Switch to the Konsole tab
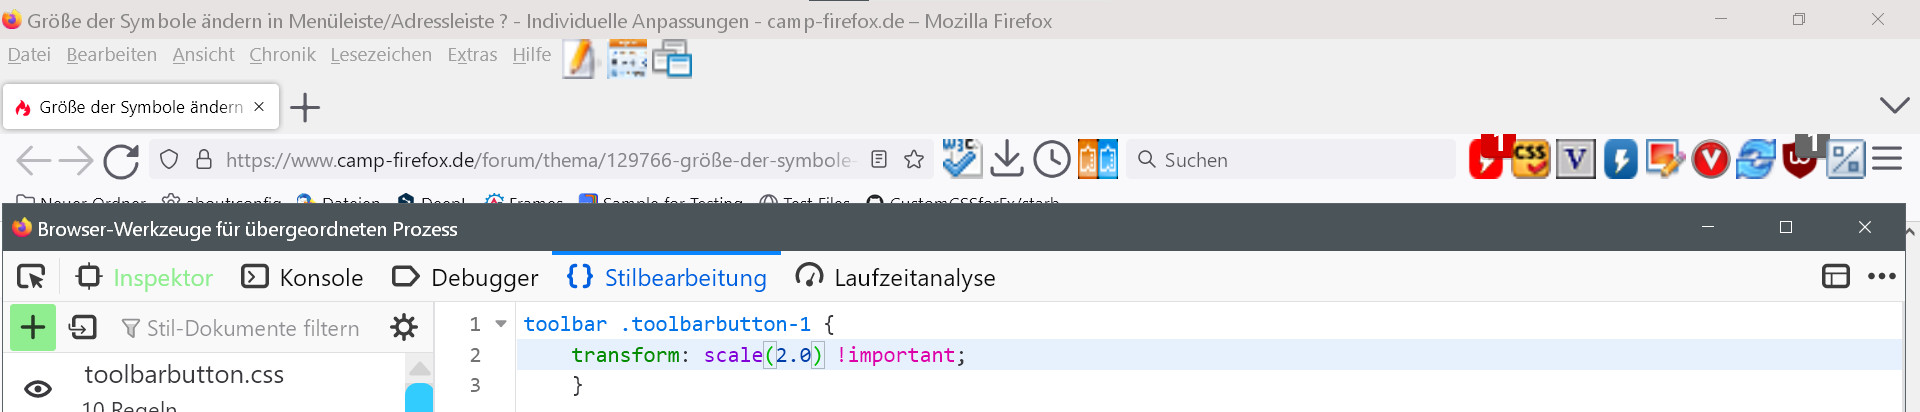Screen dimensions: 1920x412 302,277
